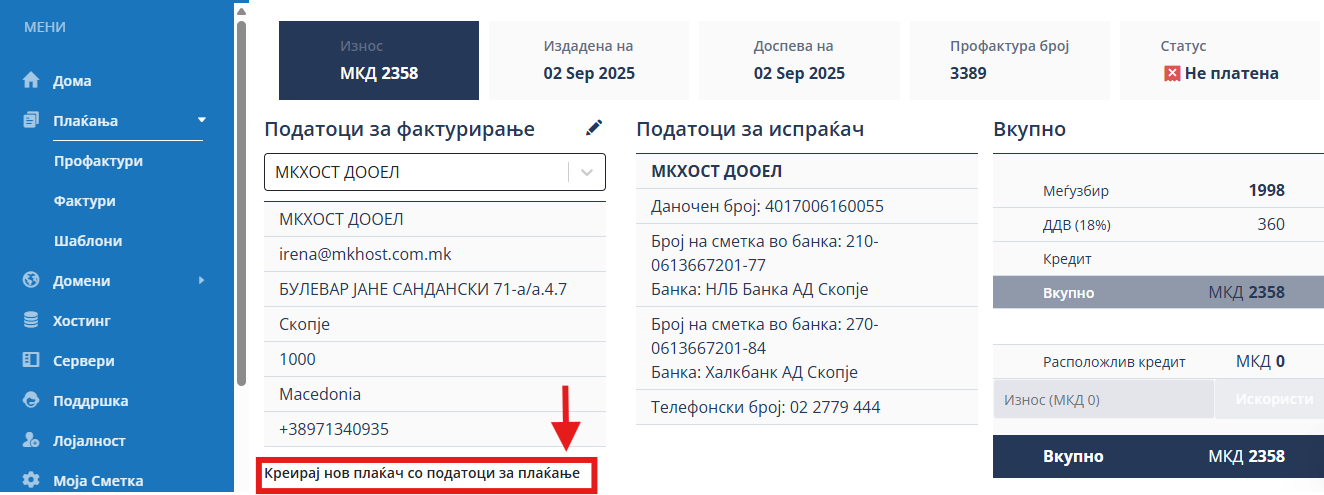Open Профактури in the sidebar
1324x495 pixels.
click(98, 161)
